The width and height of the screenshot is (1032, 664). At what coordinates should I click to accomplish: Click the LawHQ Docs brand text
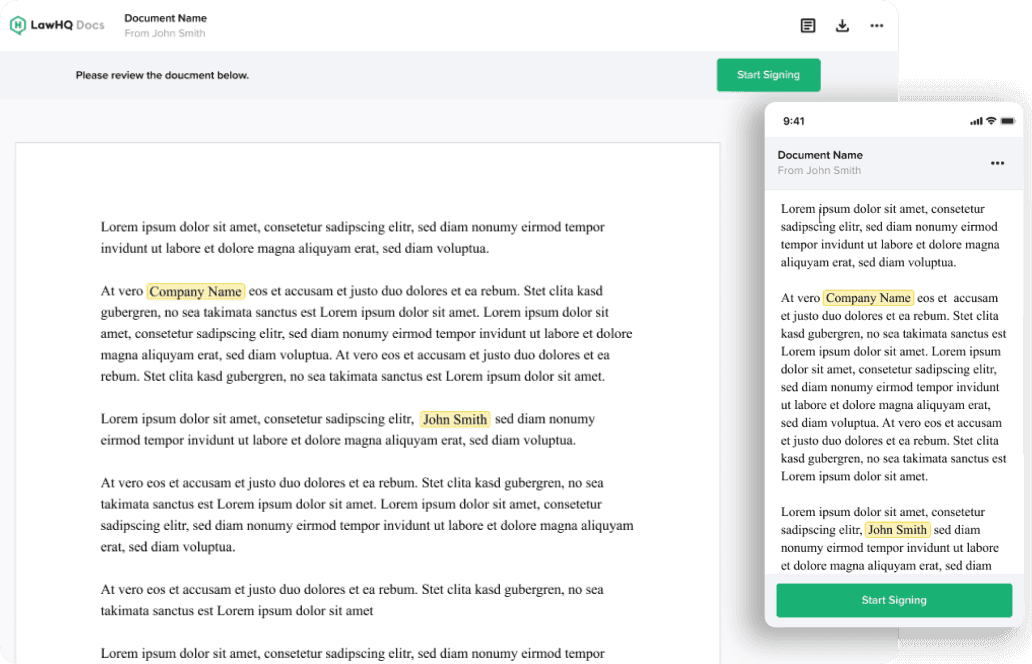(x=69, y=25)
